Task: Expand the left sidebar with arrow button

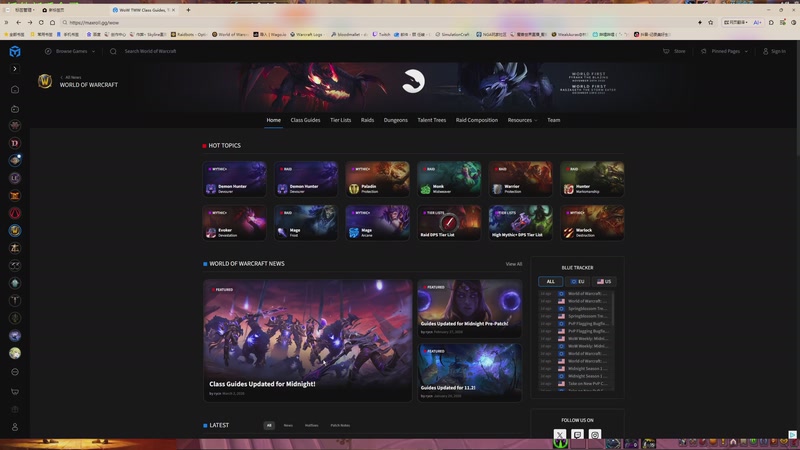Action: (x=15, y=68)
